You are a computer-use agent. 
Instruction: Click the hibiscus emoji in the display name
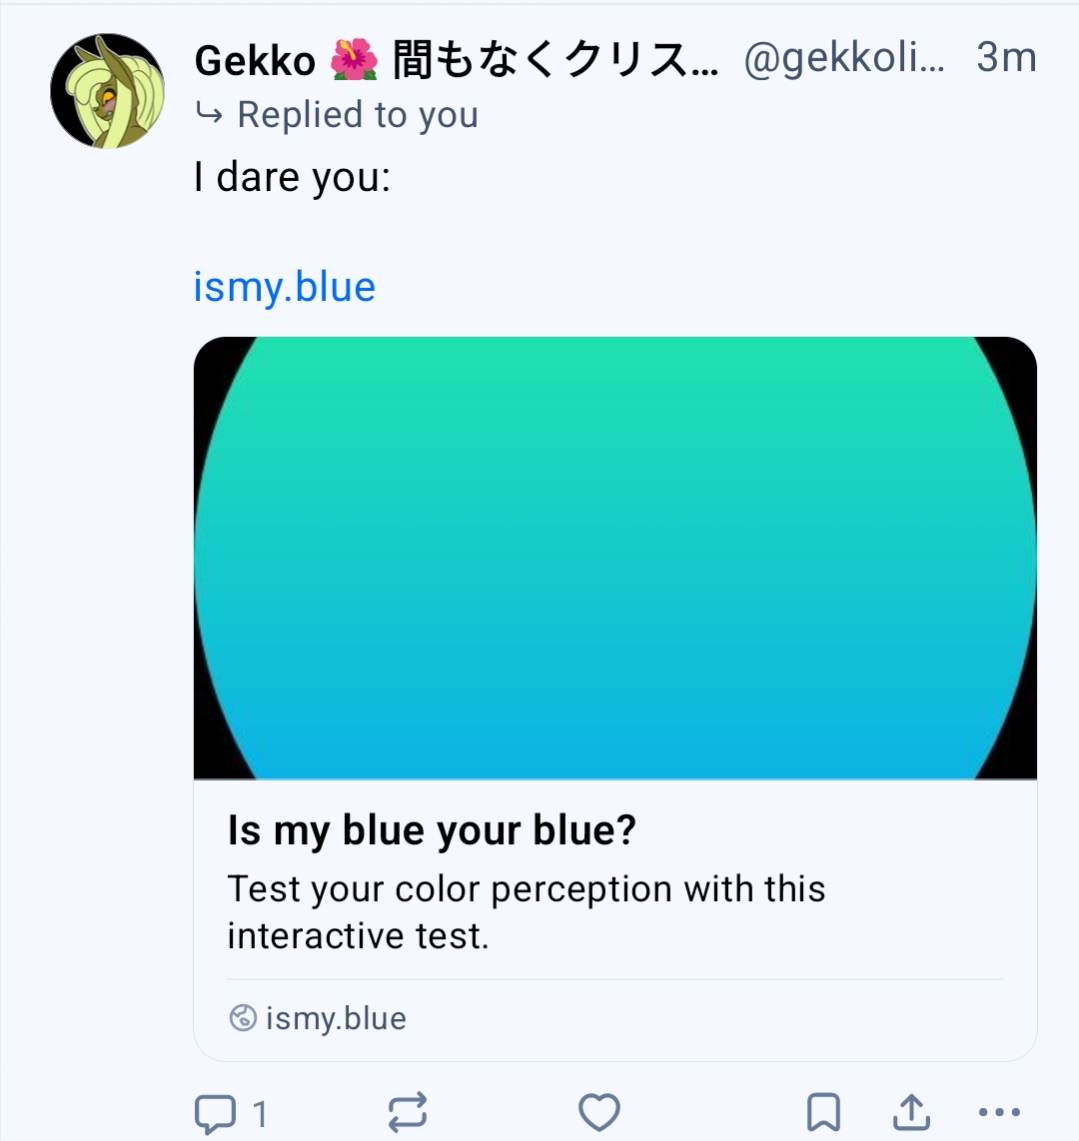[x=354, y=61]
